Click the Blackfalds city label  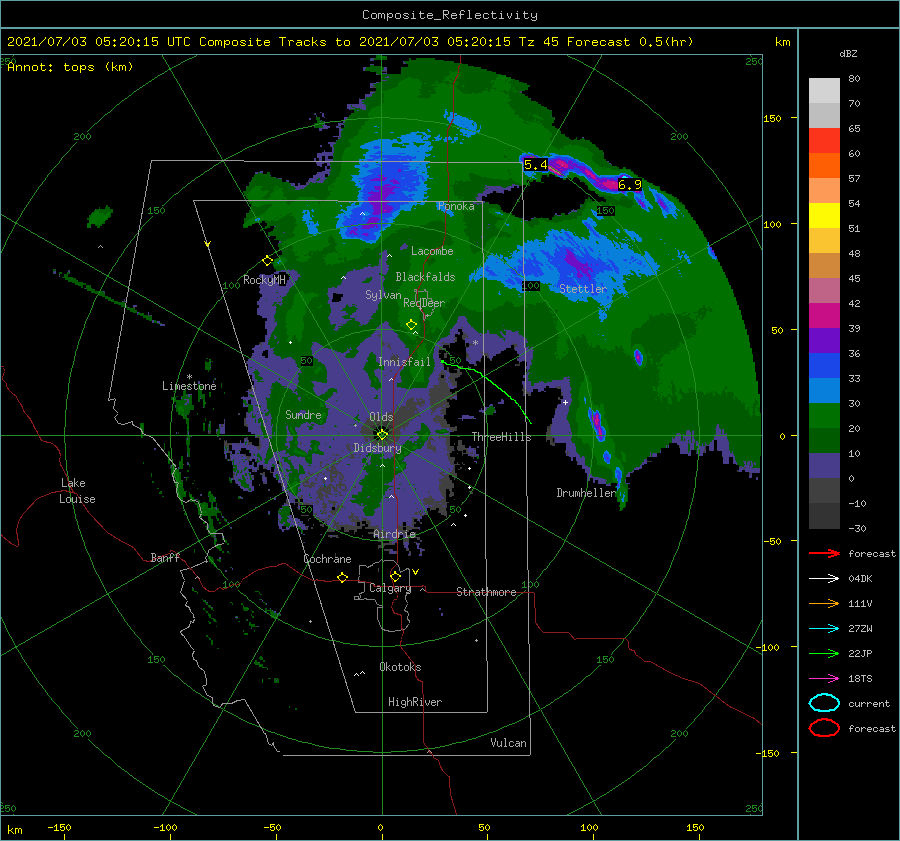tap(425, 277)
